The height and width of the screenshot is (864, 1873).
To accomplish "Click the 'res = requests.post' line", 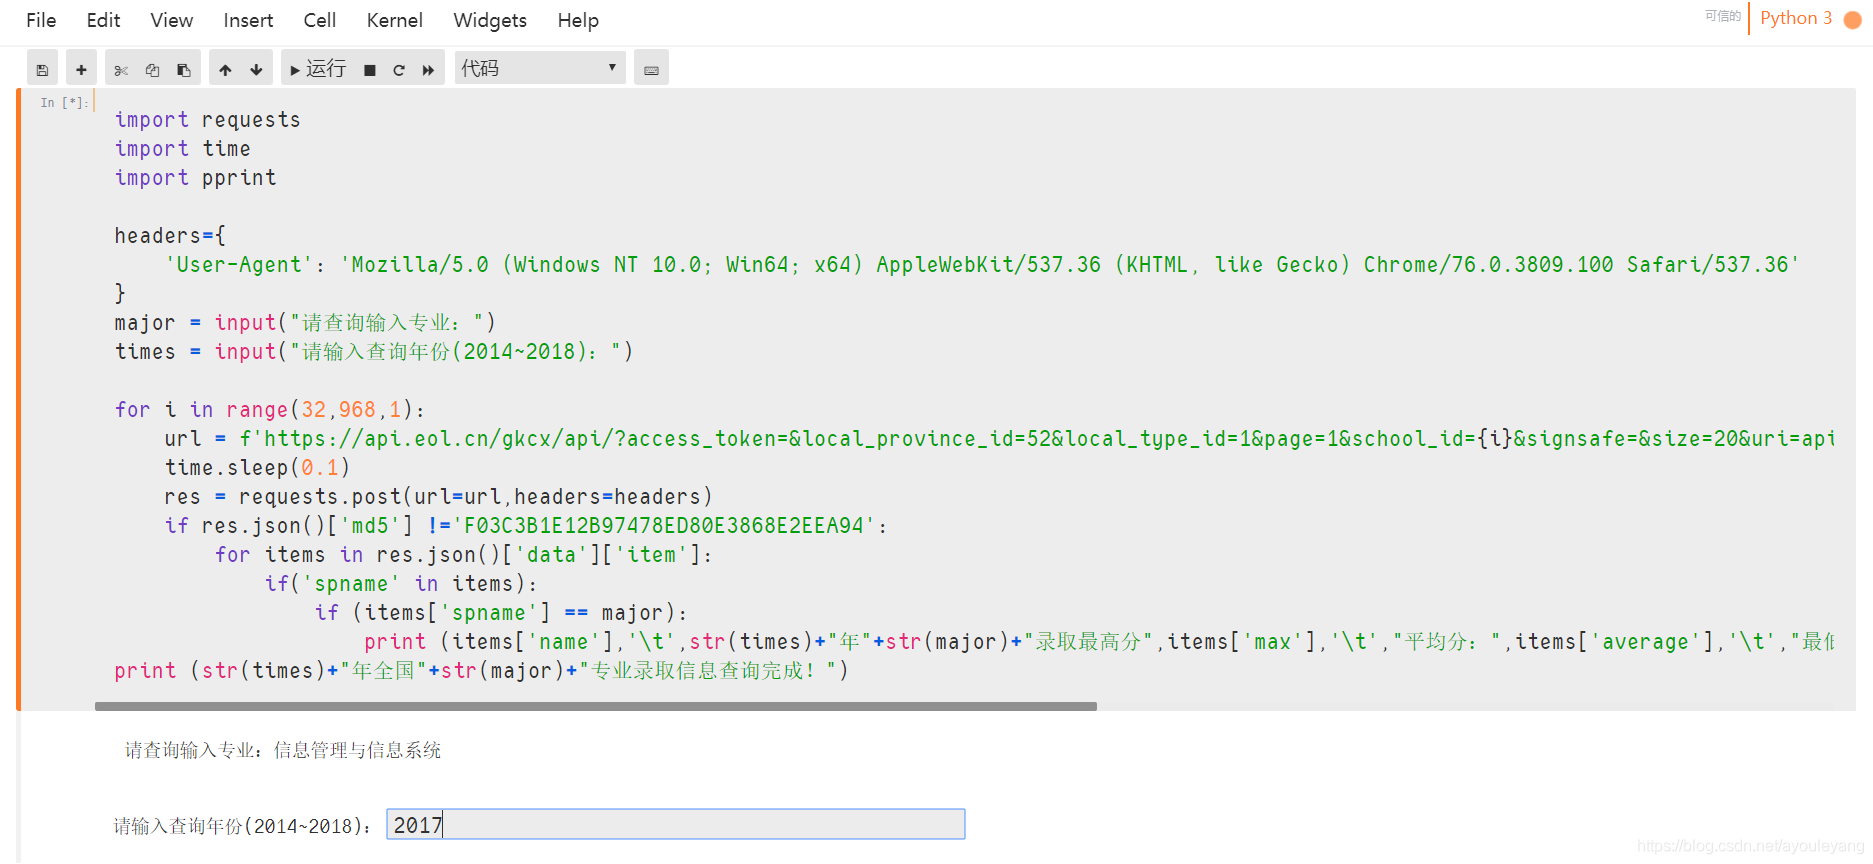I will 438,497.
